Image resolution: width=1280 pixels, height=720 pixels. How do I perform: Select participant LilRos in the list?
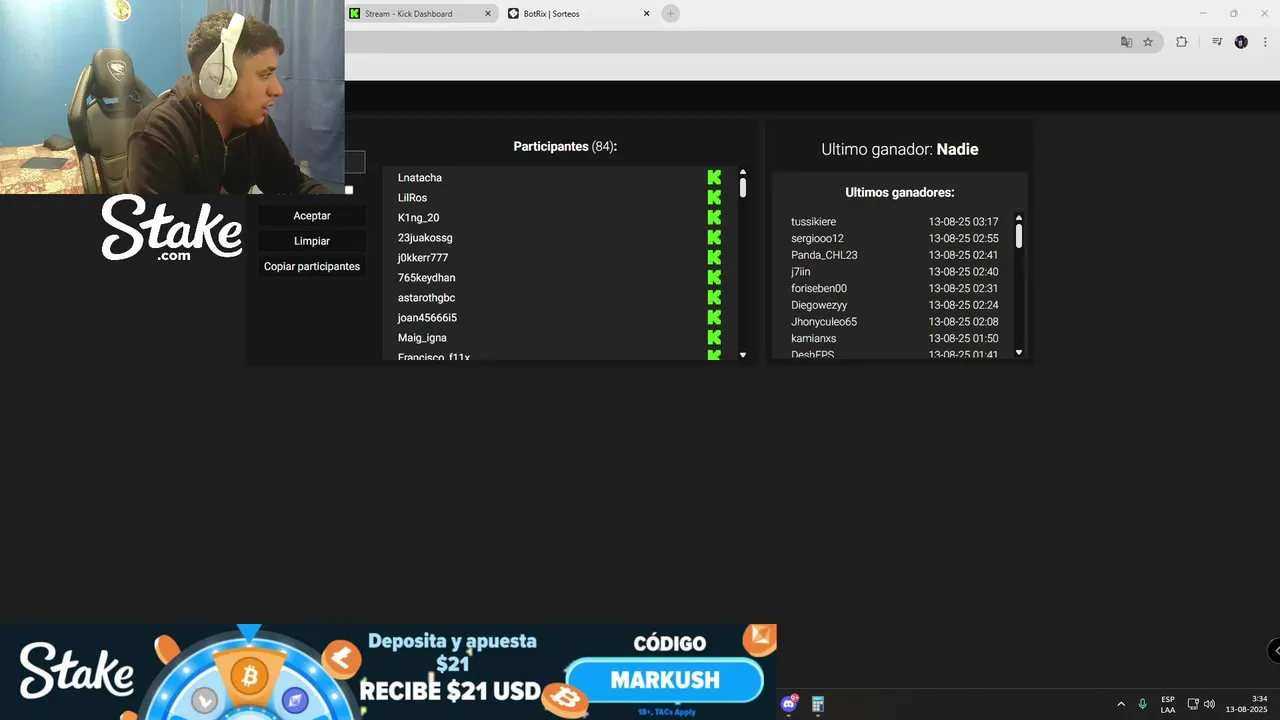click(x=412, y=197)
